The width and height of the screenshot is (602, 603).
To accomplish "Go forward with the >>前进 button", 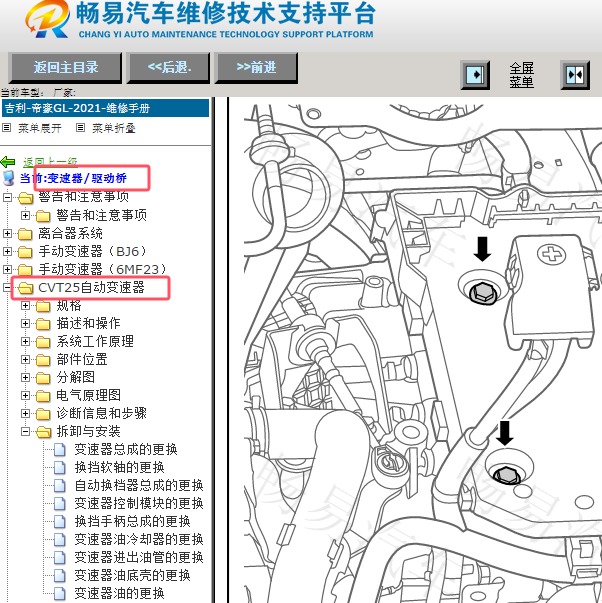I will coord(256,68).
